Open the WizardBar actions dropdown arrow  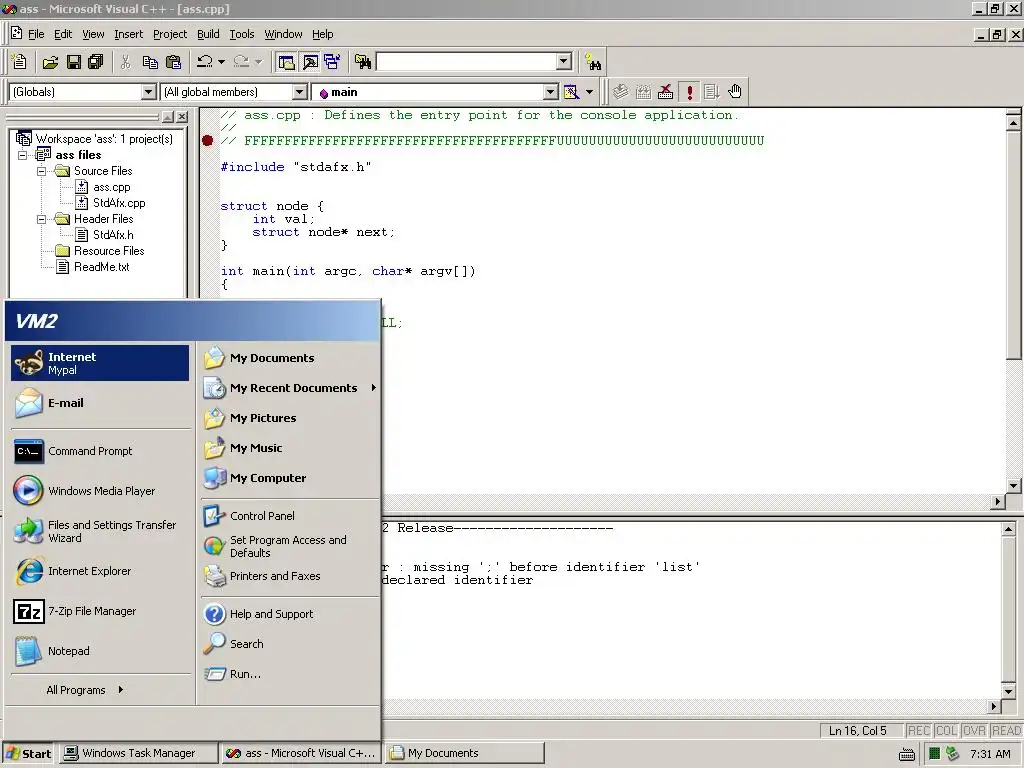tap(589, 92)
